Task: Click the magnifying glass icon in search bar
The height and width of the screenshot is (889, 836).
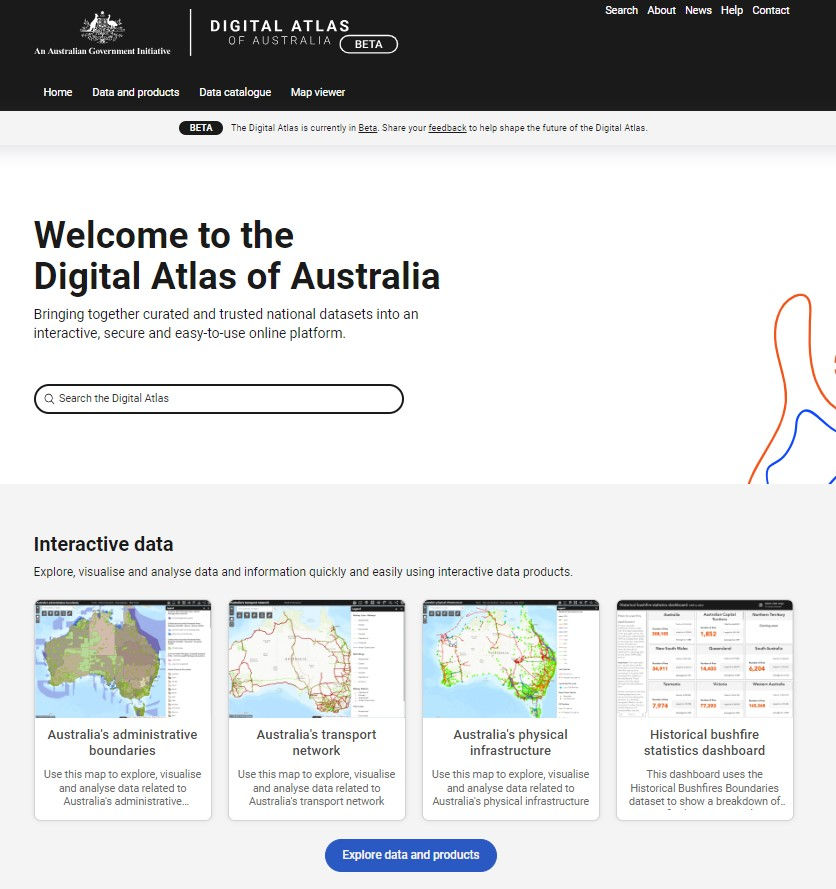Action: click(49, 398)
